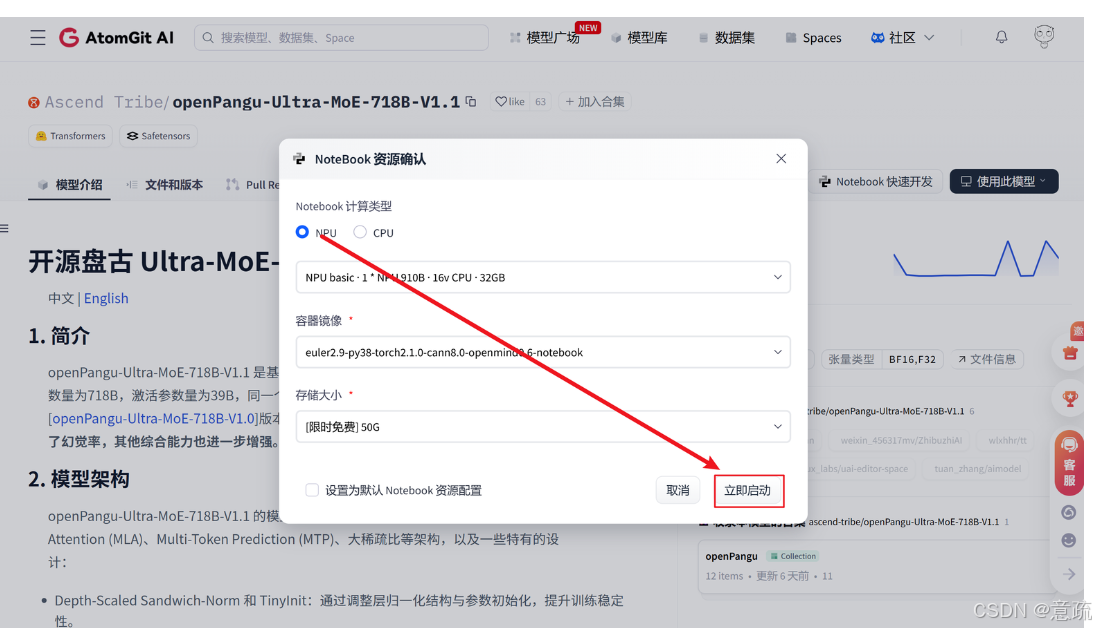
Task: Click the Safetensors tag
Action: pyautogui.click(x=159, y=136)
